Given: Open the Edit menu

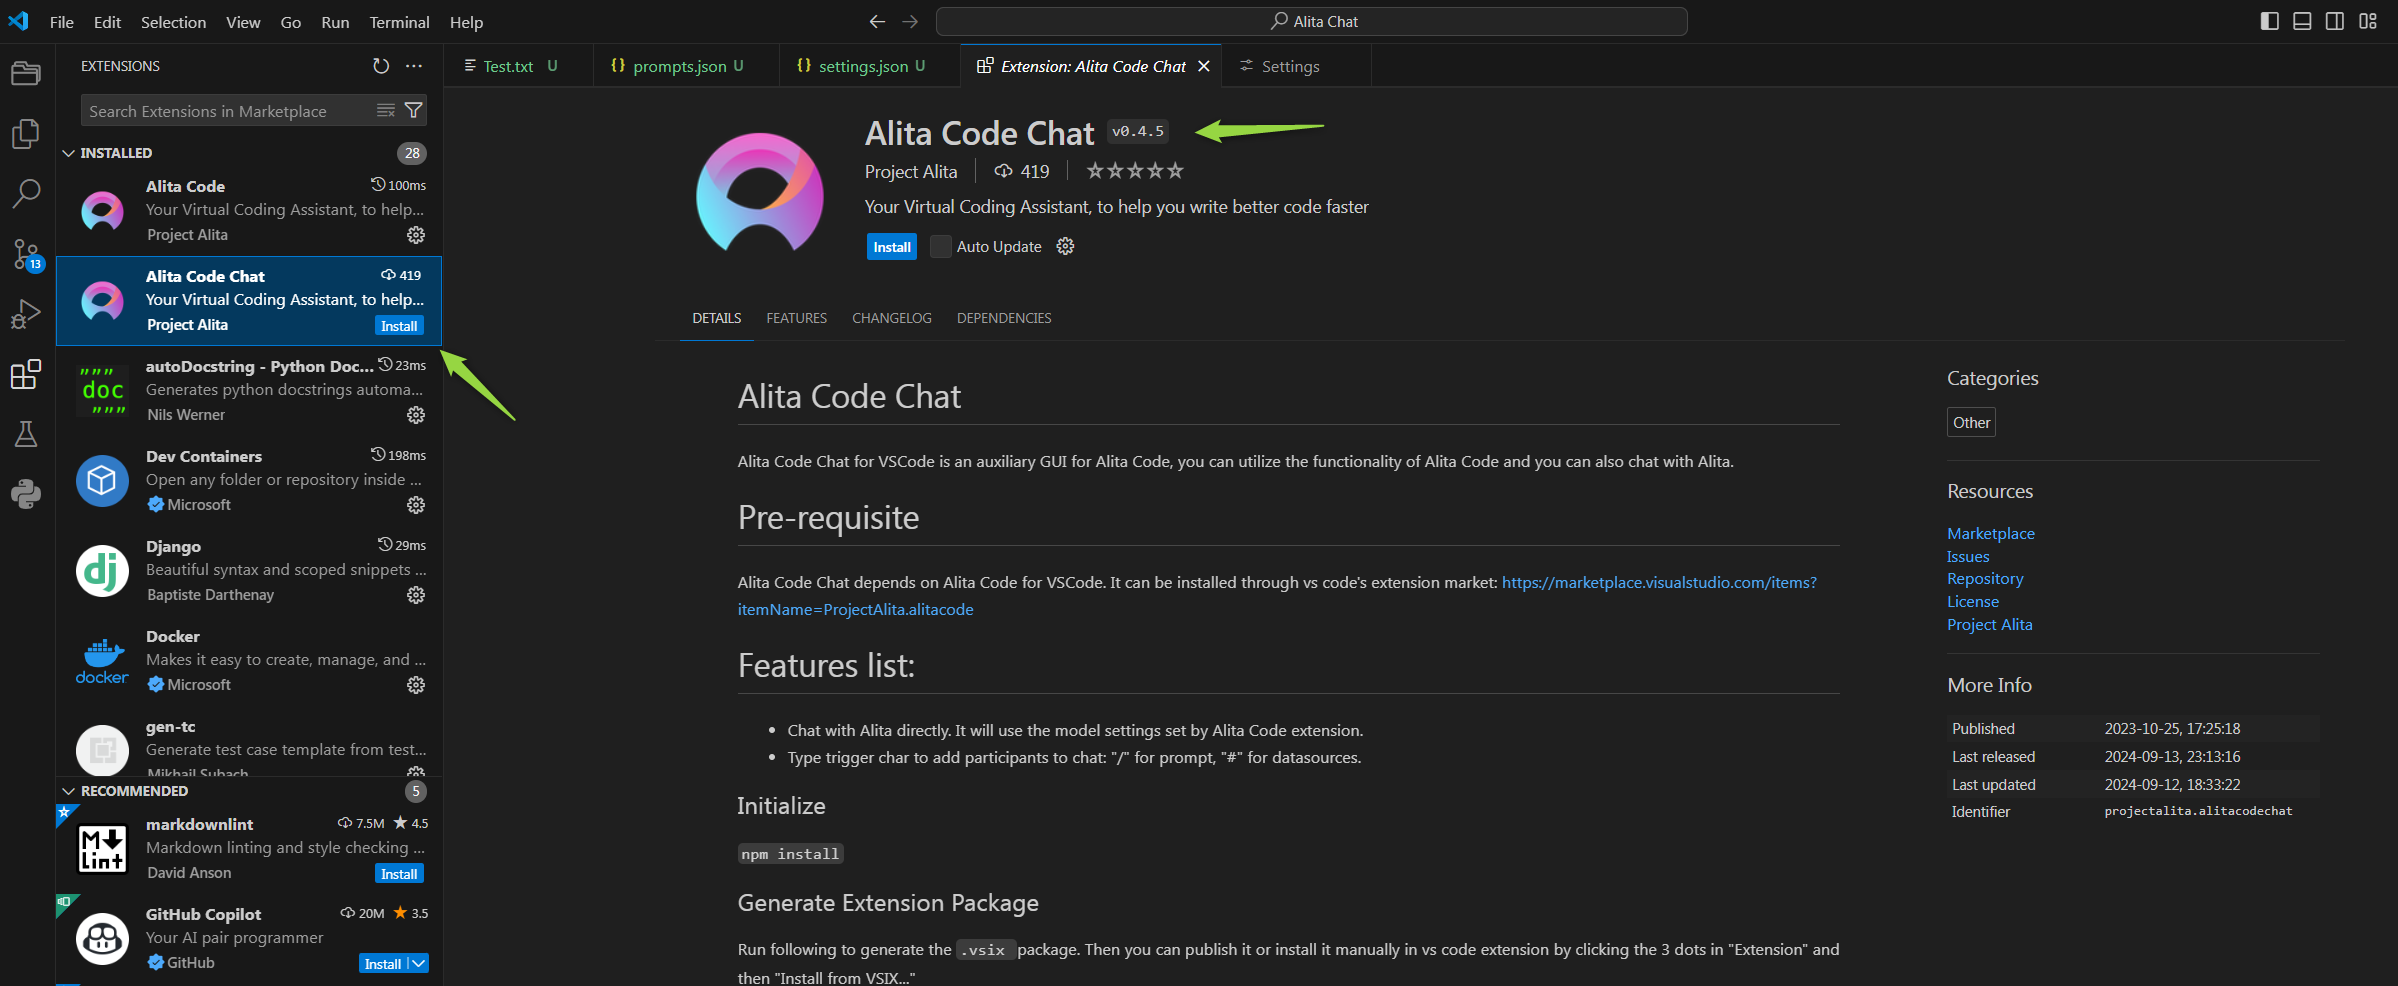Looking at the screenshot, I should (107, 22).
